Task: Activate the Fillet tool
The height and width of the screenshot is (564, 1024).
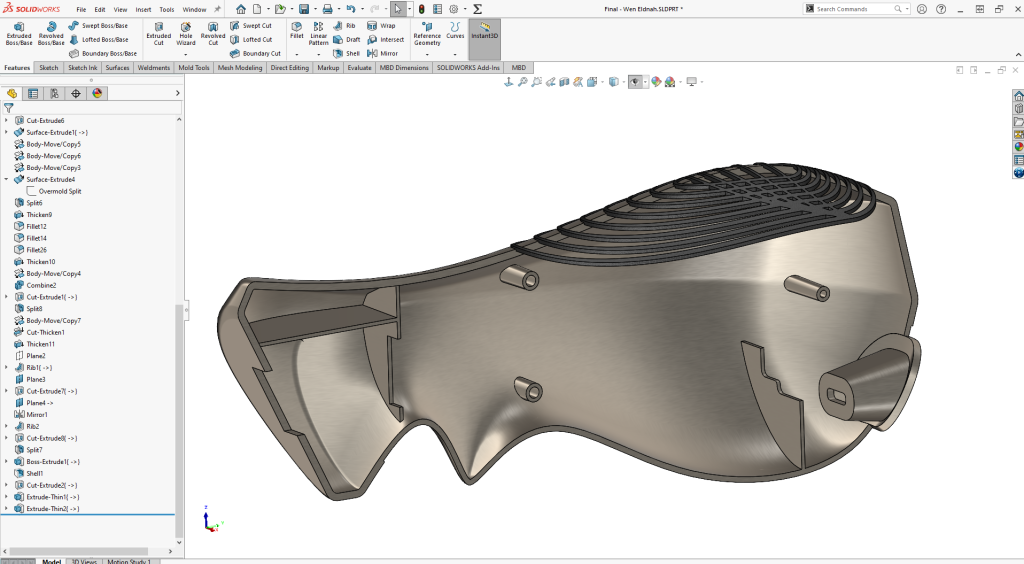Action: (297, 31)
